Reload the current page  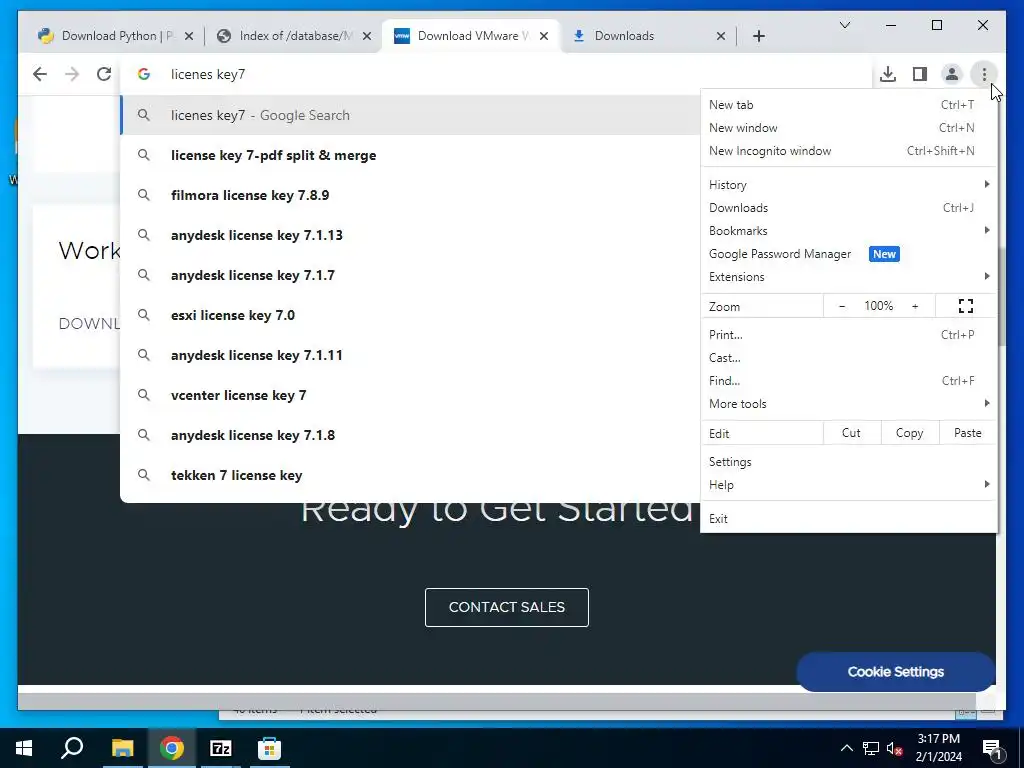[x=104, y=74]
